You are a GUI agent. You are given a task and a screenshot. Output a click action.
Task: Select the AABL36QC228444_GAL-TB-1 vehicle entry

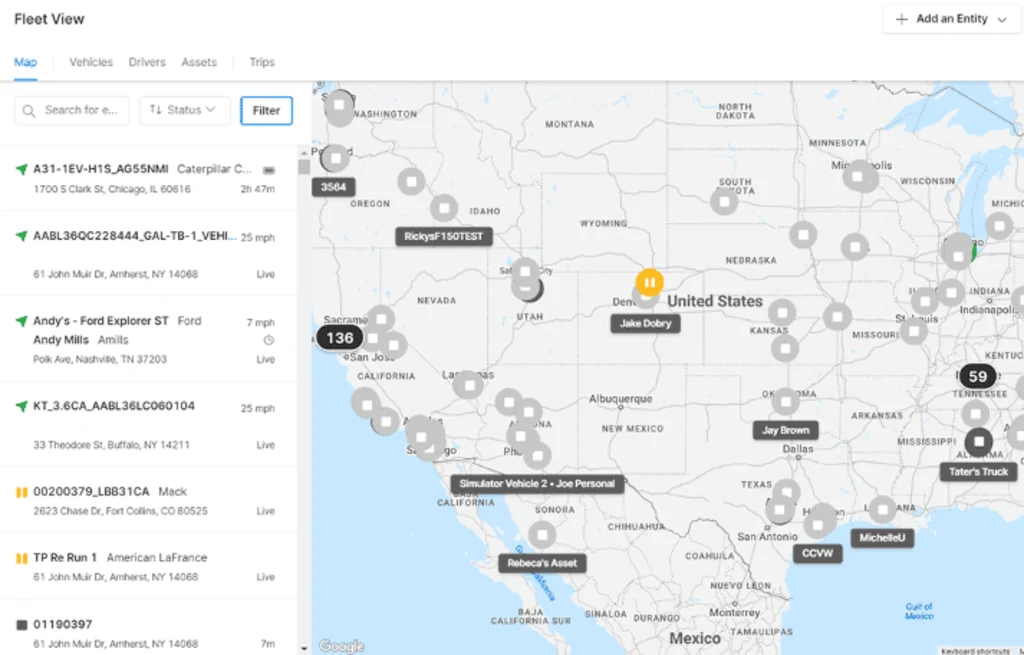[148, 253]
